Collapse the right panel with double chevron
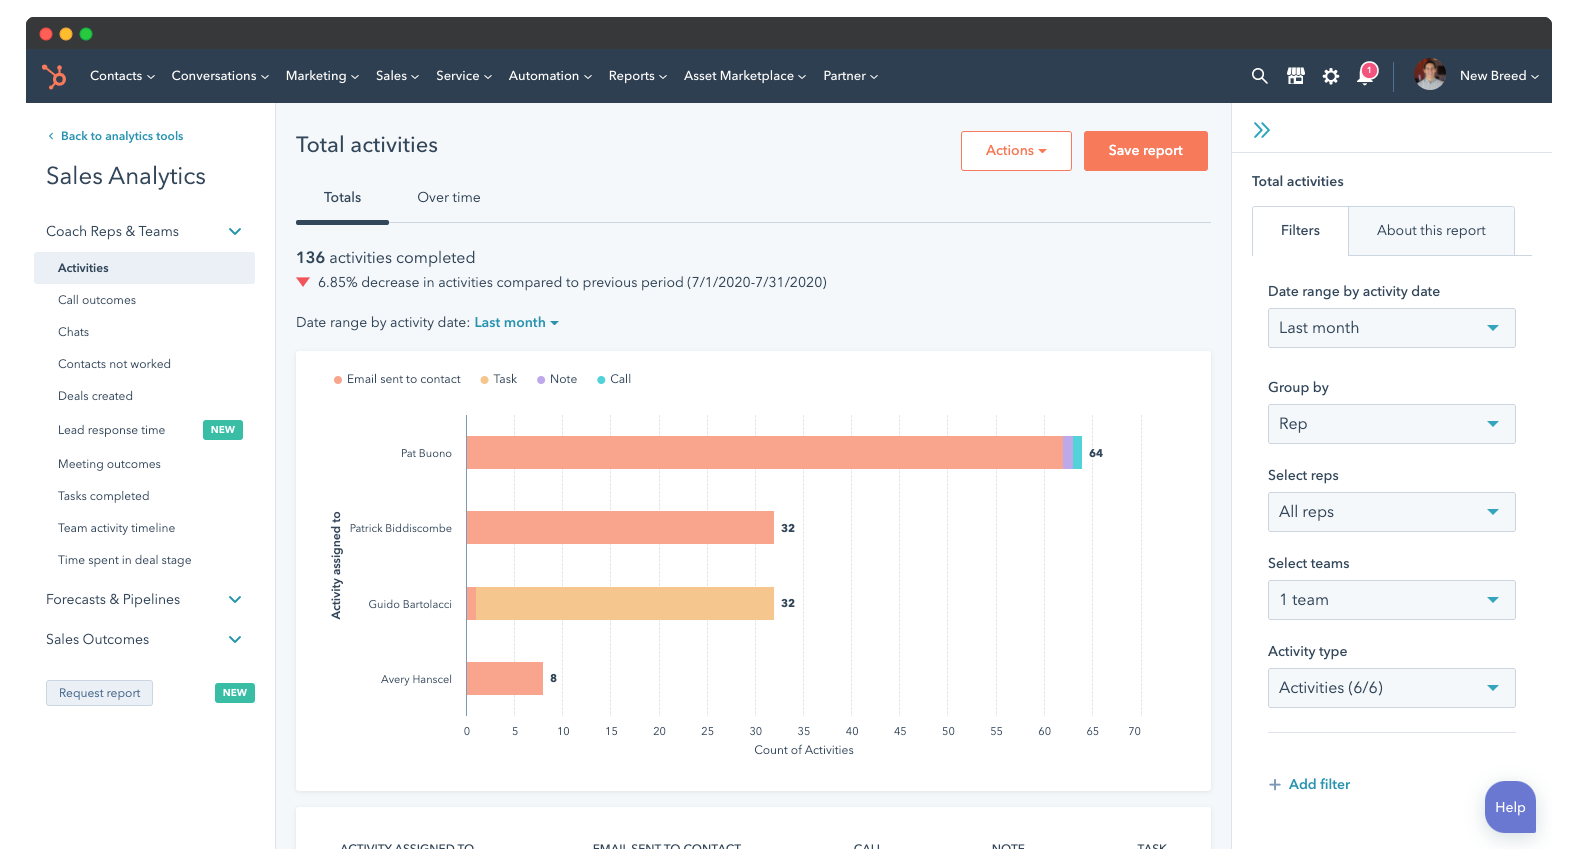Screen dimensions: 1578x866 (x=1262, y=130)
